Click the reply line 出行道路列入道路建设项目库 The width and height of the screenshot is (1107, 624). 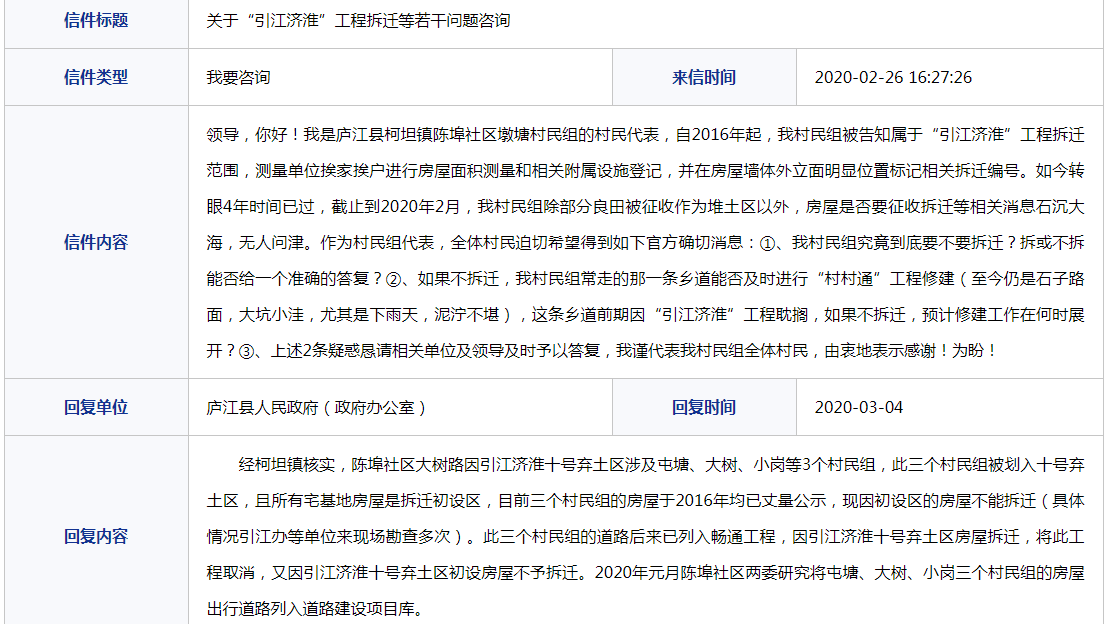pos(316,608)
